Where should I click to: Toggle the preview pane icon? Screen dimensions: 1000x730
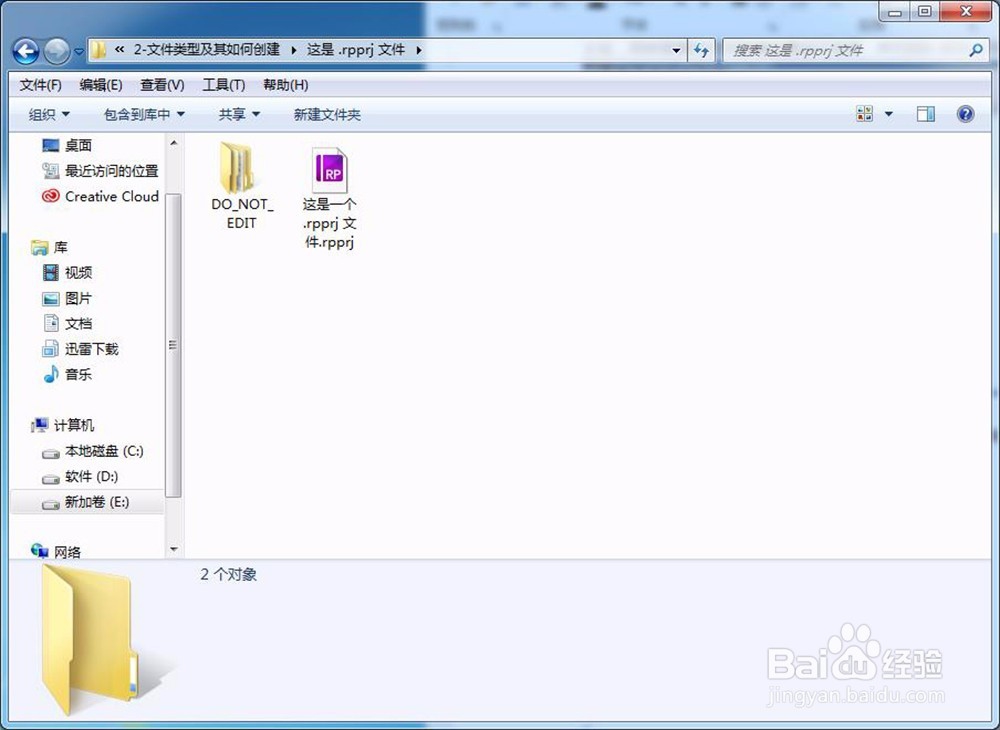[x=925, y=114]
